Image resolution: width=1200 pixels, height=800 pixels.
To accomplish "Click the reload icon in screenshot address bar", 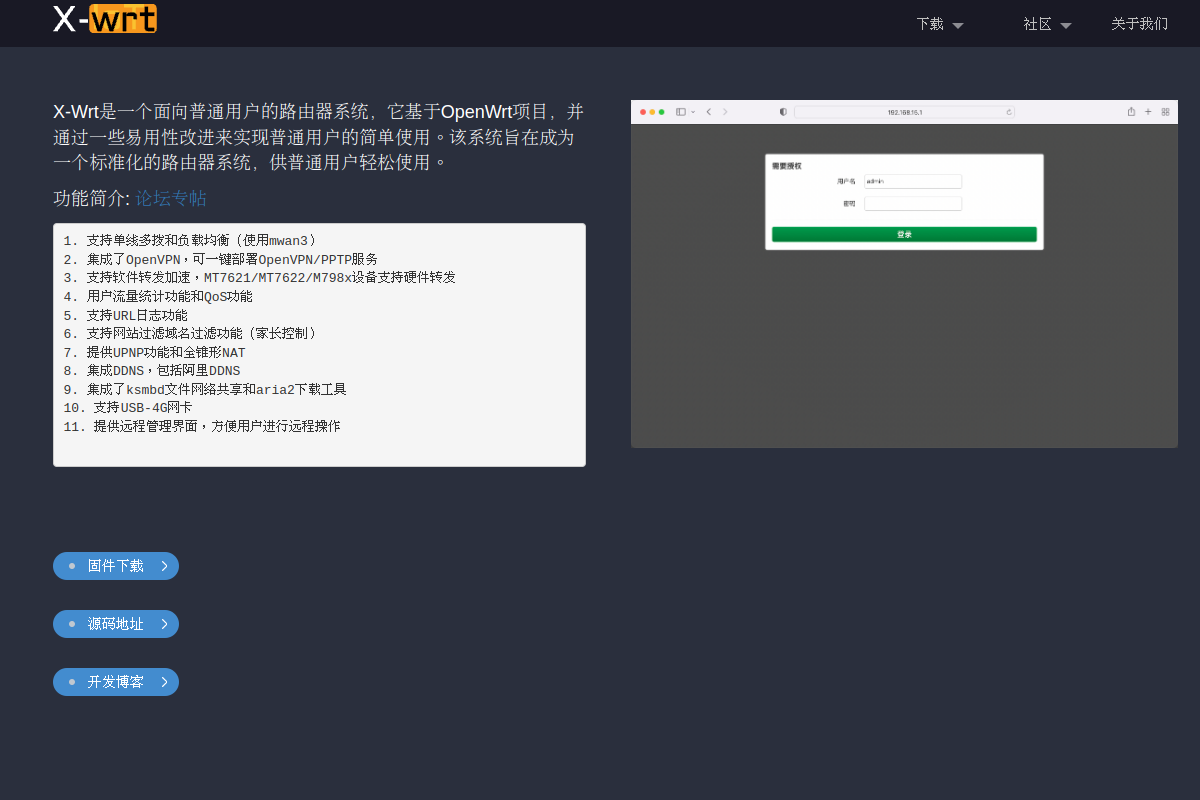I will [1009, 112].
